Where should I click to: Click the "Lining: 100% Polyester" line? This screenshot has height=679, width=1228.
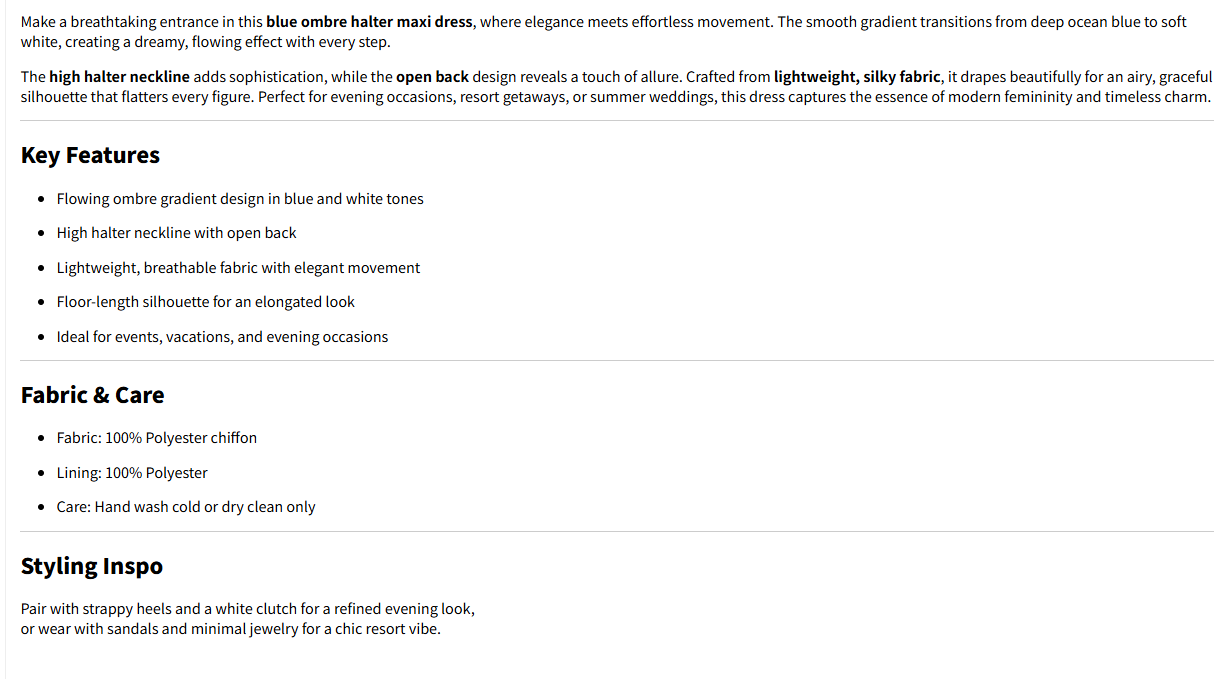(132, 473)
